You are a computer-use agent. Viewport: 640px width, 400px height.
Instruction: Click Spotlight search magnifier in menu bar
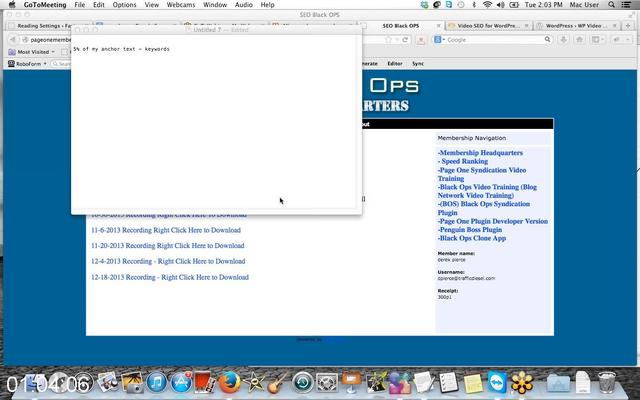pos(611,4)
